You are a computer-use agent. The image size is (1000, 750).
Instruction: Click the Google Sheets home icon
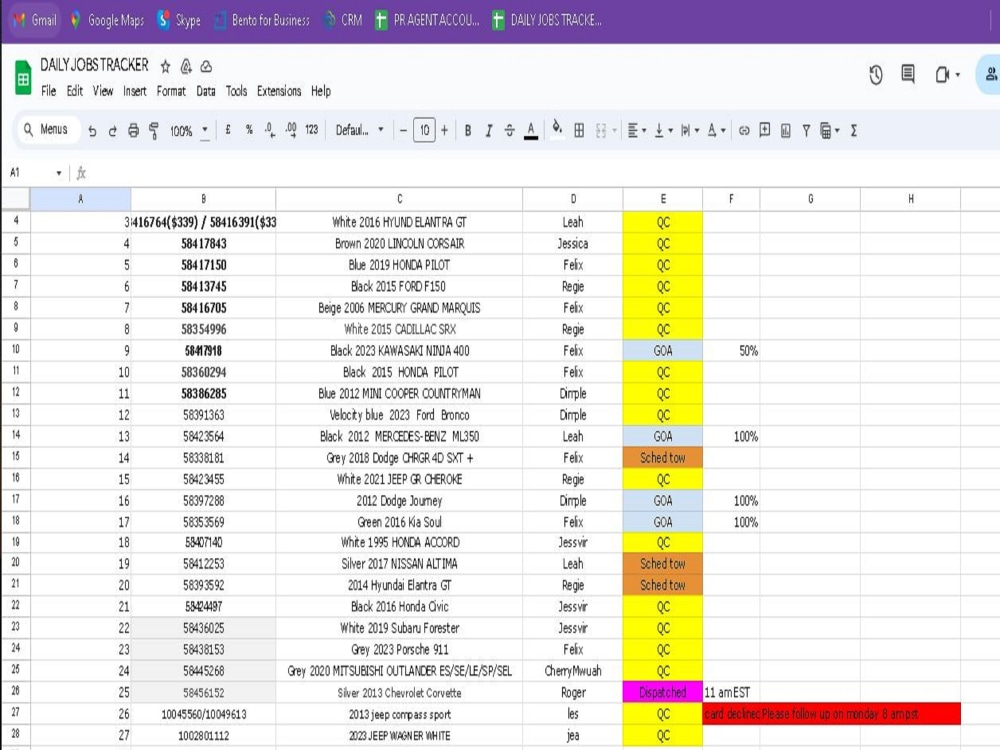23,78
